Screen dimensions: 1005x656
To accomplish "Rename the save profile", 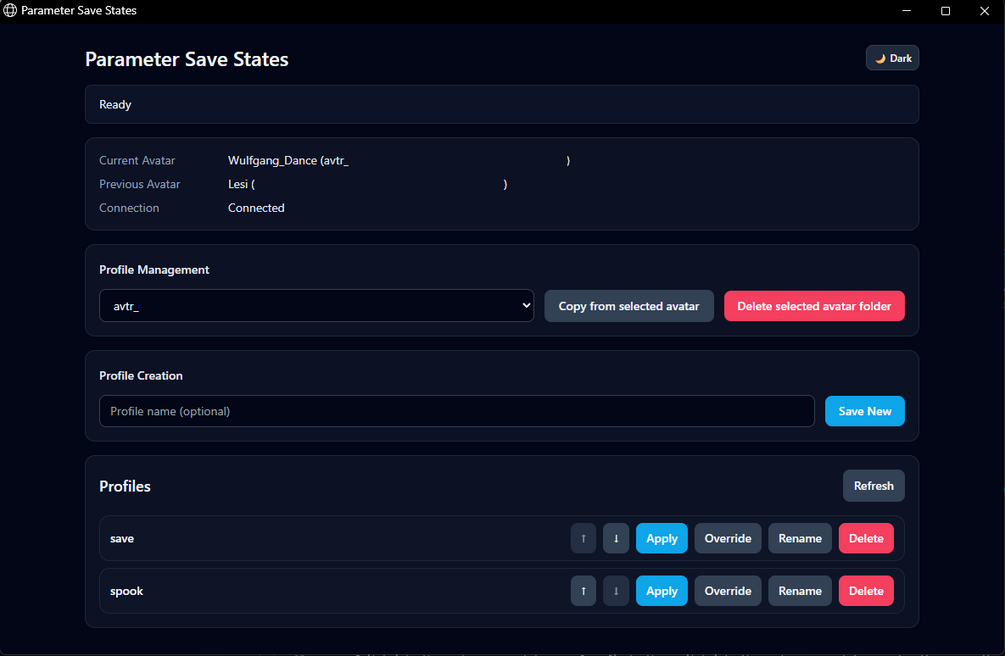I will (800, 538).
